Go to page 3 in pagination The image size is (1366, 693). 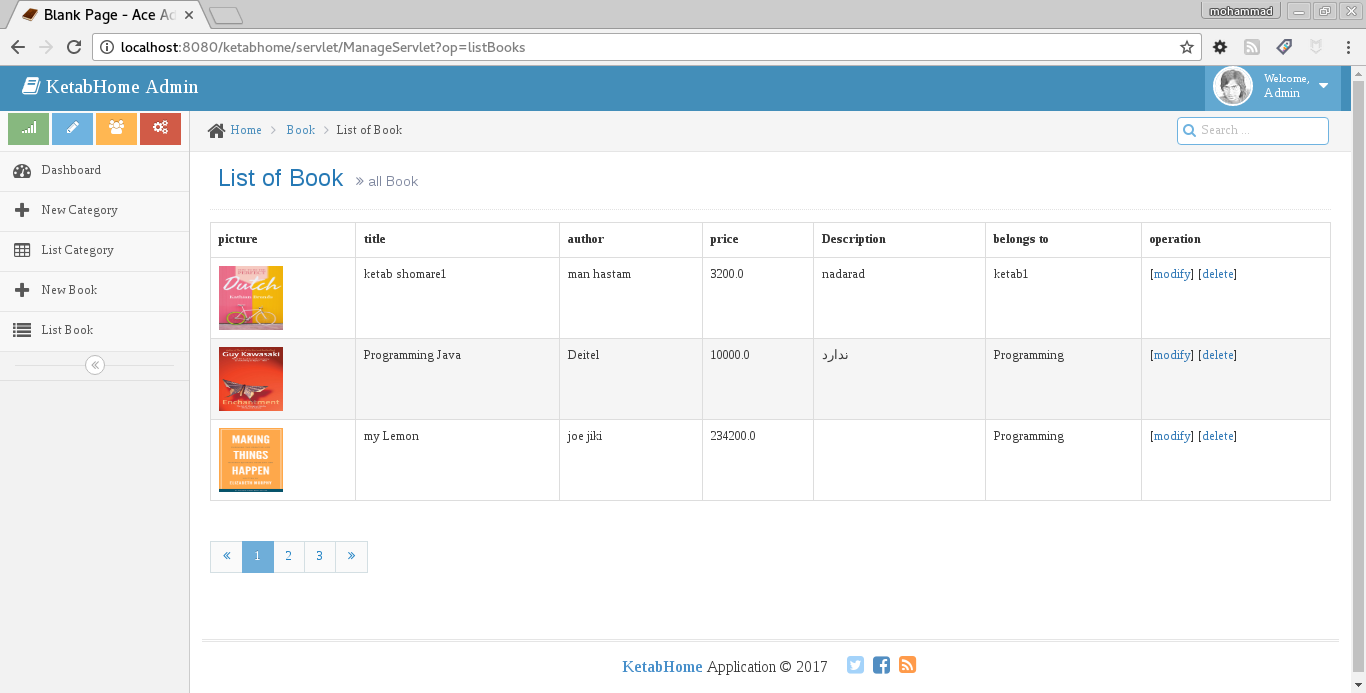320,557
